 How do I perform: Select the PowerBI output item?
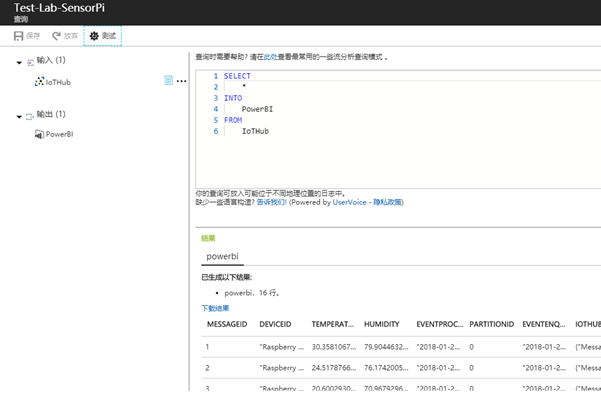pos(59,134)
